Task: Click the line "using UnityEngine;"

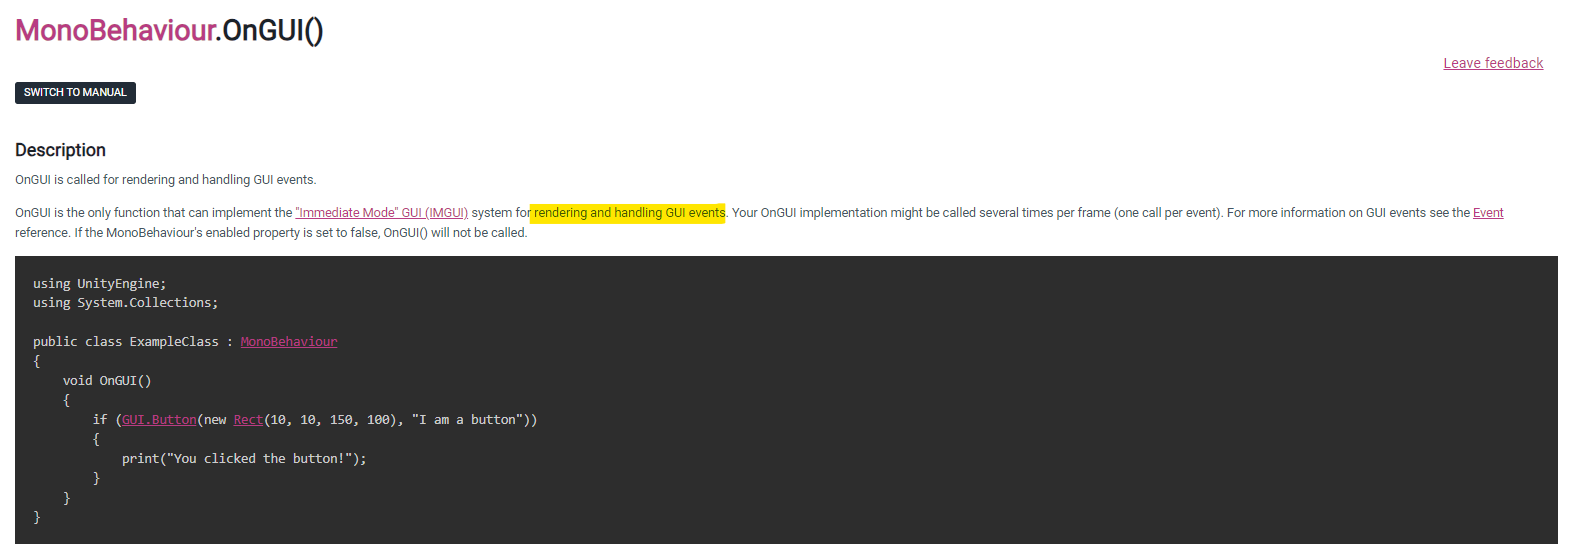Action: (100, 284)
